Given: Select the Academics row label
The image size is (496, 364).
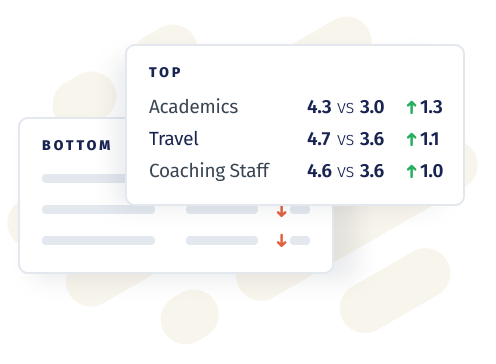Looking at the screenshot, I should [x=193, y=107].
